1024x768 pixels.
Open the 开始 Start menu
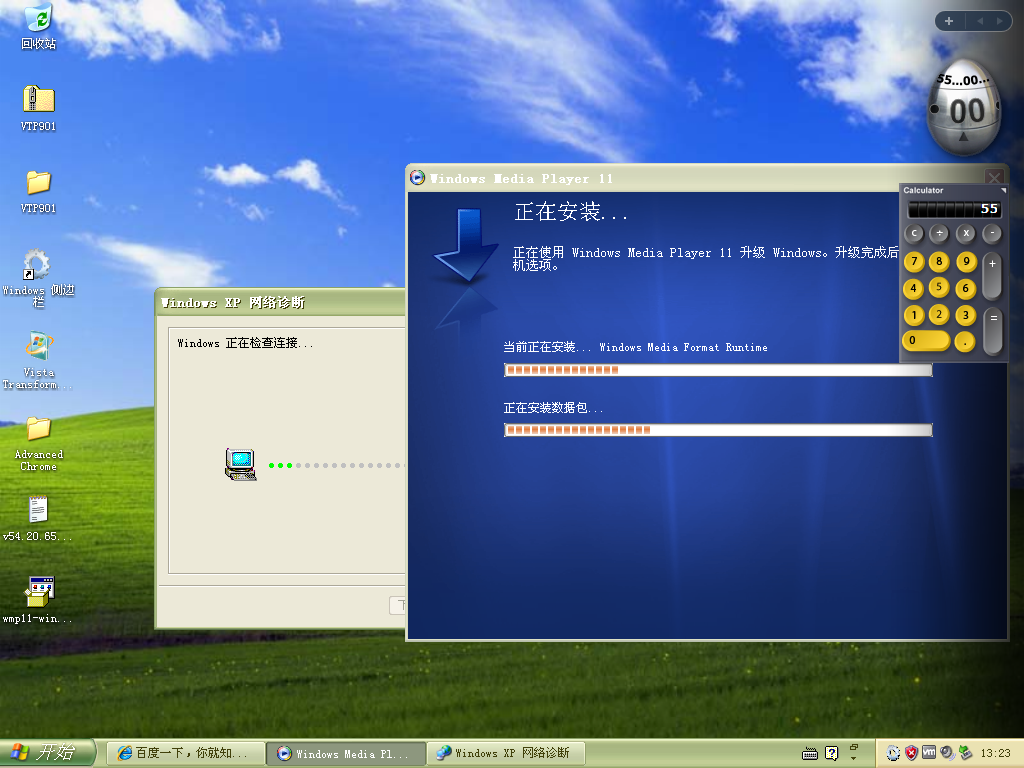pos(47,753)
